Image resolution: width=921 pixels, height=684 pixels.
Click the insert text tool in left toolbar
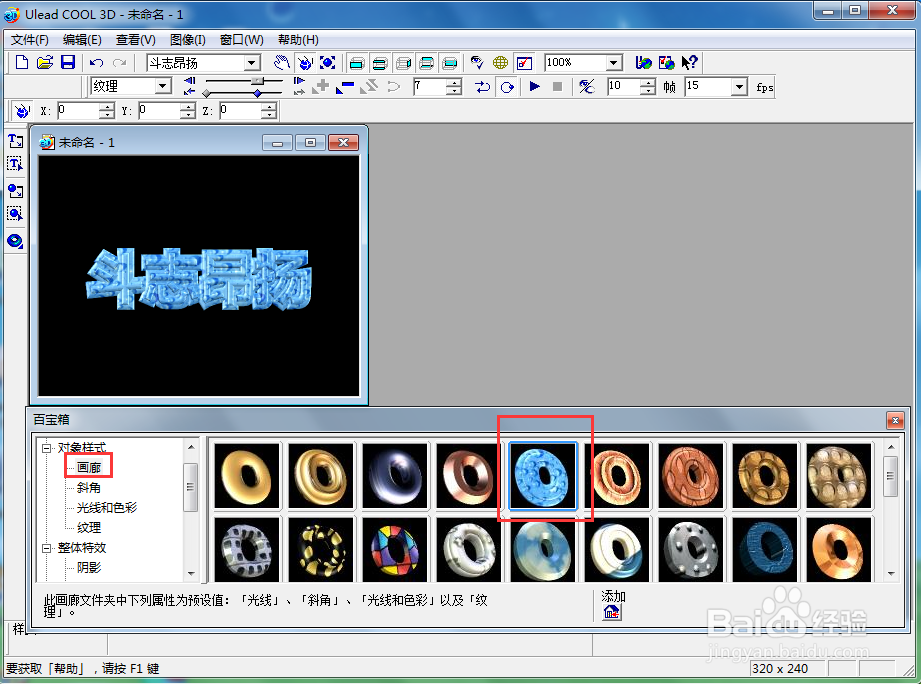(x=15, y=141)
